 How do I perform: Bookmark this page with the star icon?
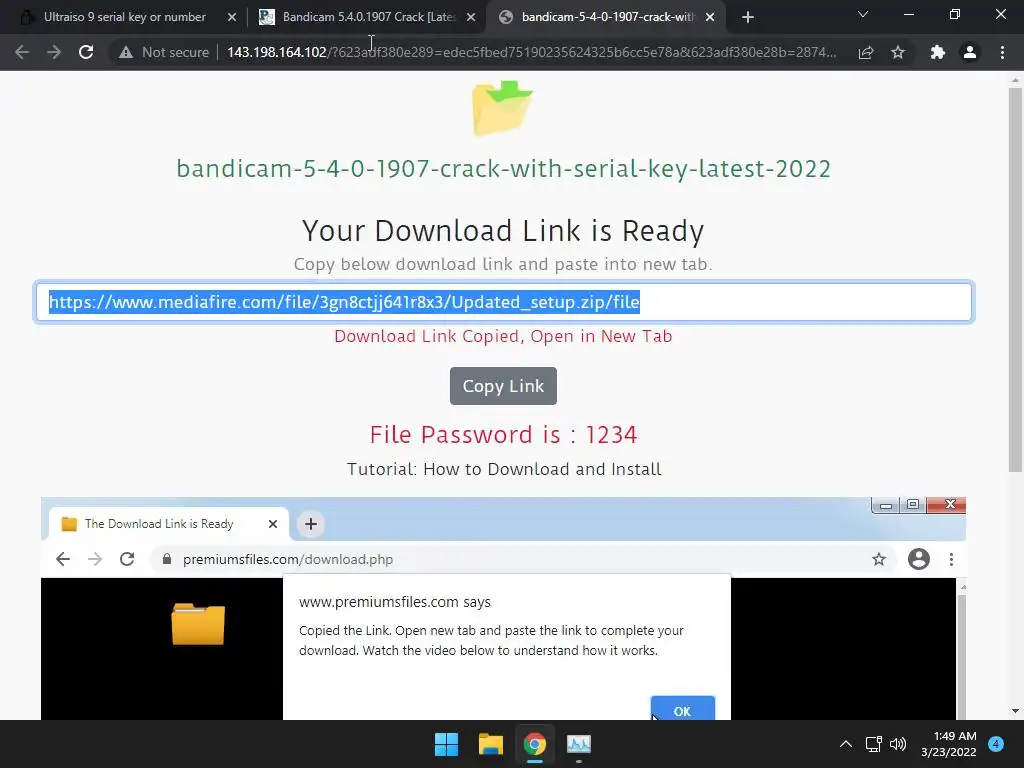[x=898, y=52]
